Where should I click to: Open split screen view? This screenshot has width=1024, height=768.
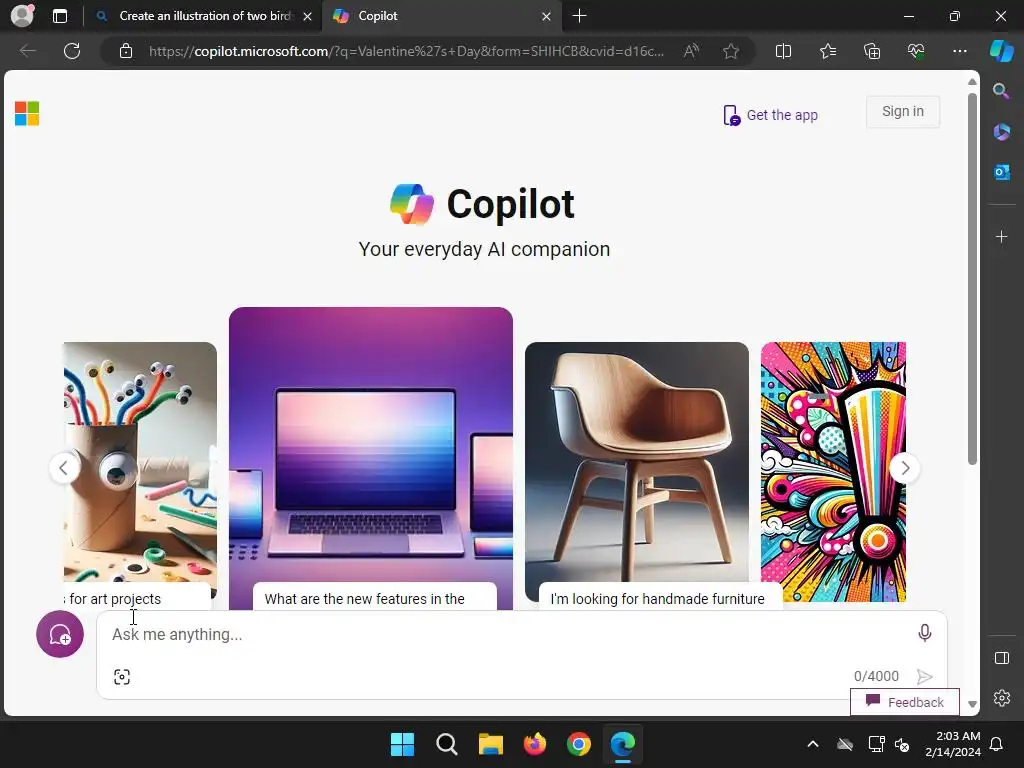pos(783,51)
